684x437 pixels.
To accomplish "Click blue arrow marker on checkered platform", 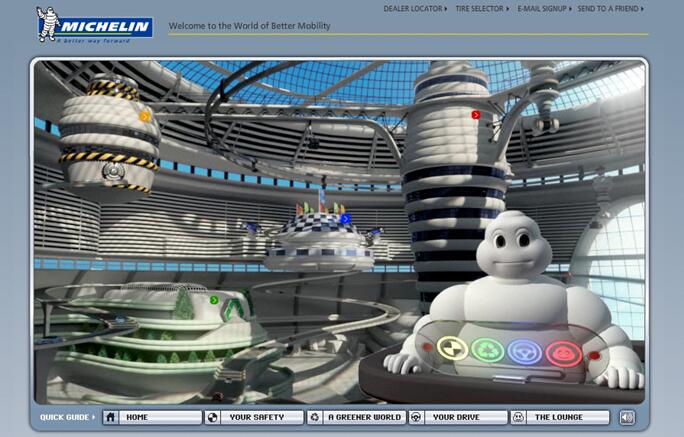I will 345,218.
